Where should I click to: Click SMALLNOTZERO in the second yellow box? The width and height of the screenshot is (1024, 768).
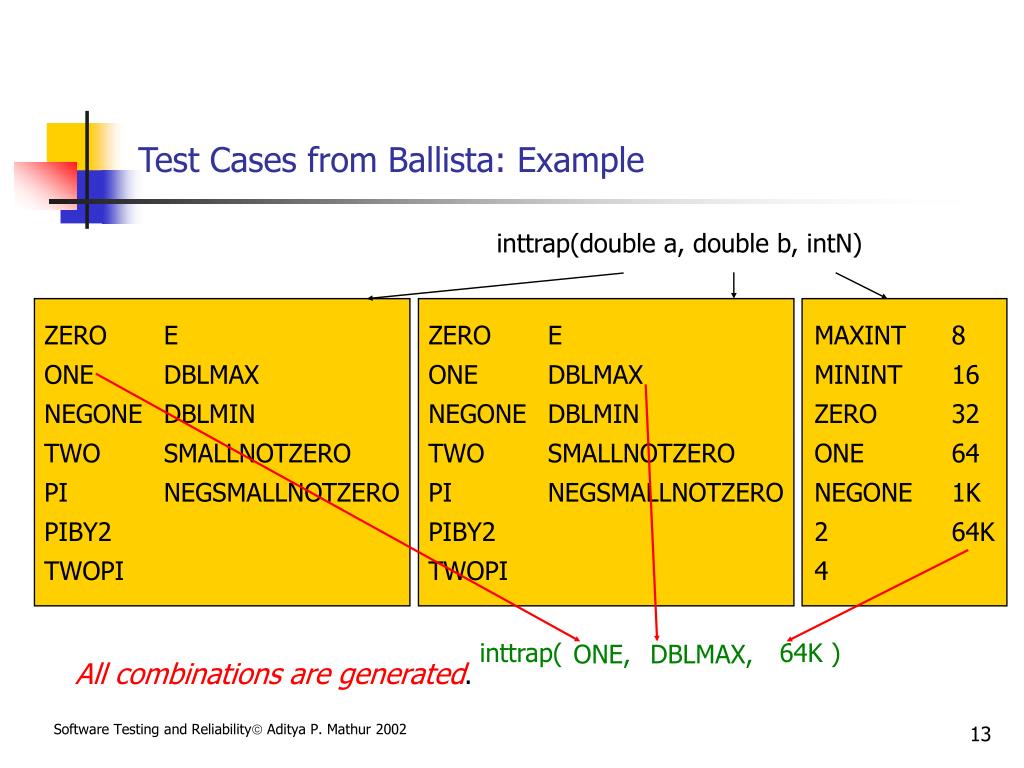pos(641,453)
